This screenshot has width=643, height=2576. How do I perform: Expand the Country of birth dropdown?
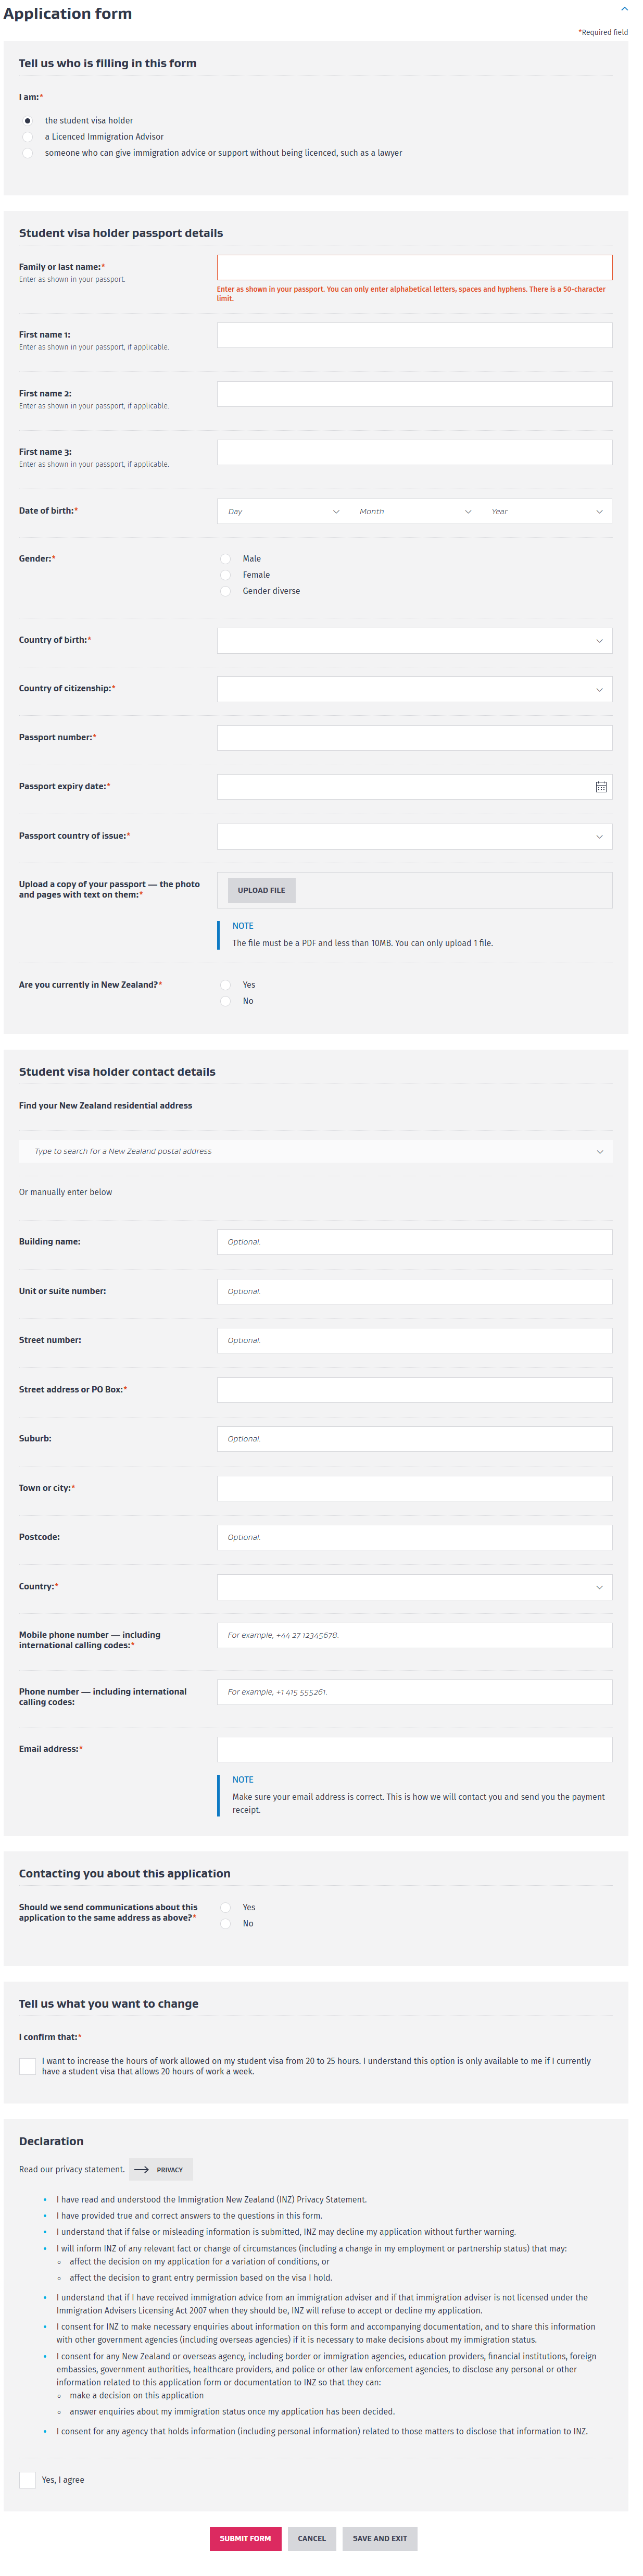point(414,641)
